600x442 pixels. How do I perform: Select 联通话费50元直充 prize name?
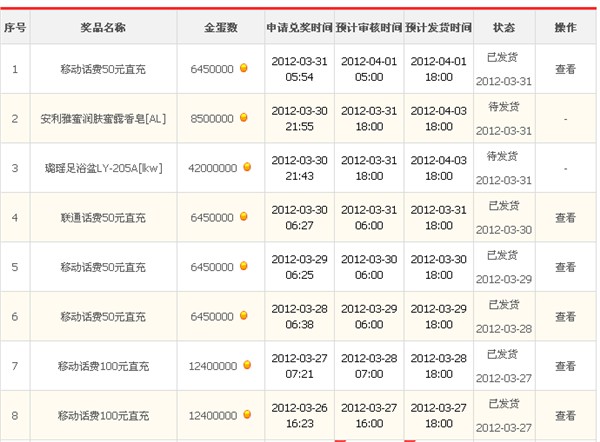103,218
